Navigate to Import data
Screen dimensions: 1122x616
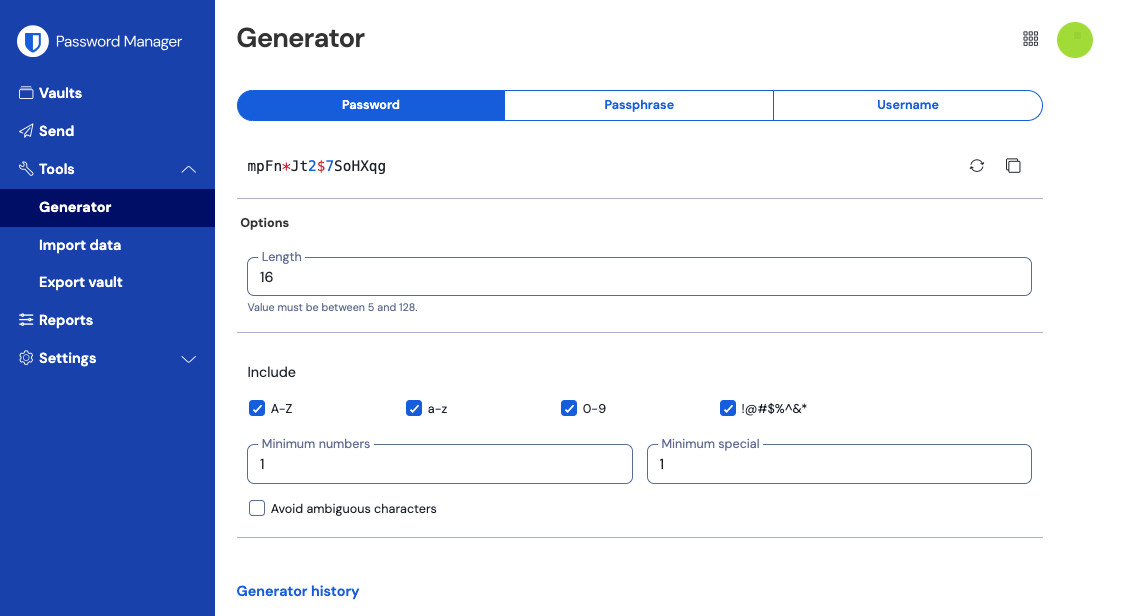80,245
